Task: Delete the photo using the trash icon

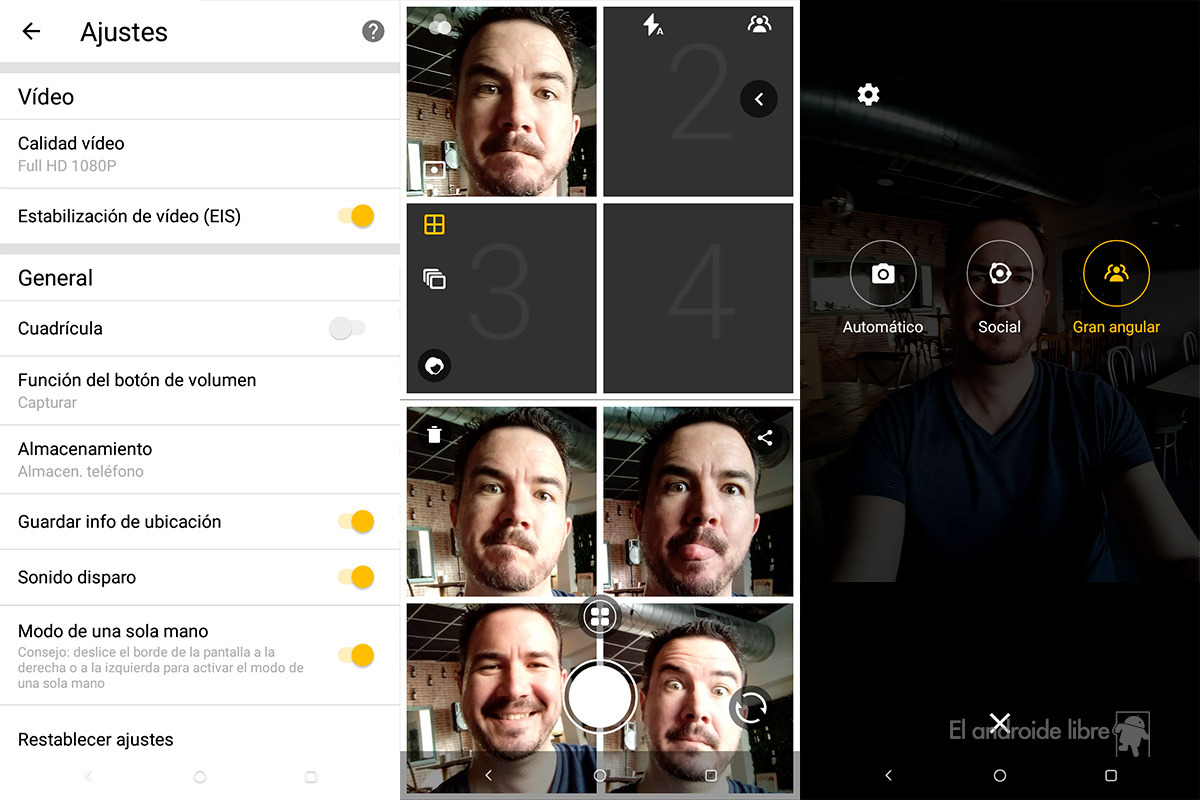Action: pyautogui.click(x=434, y=434)
